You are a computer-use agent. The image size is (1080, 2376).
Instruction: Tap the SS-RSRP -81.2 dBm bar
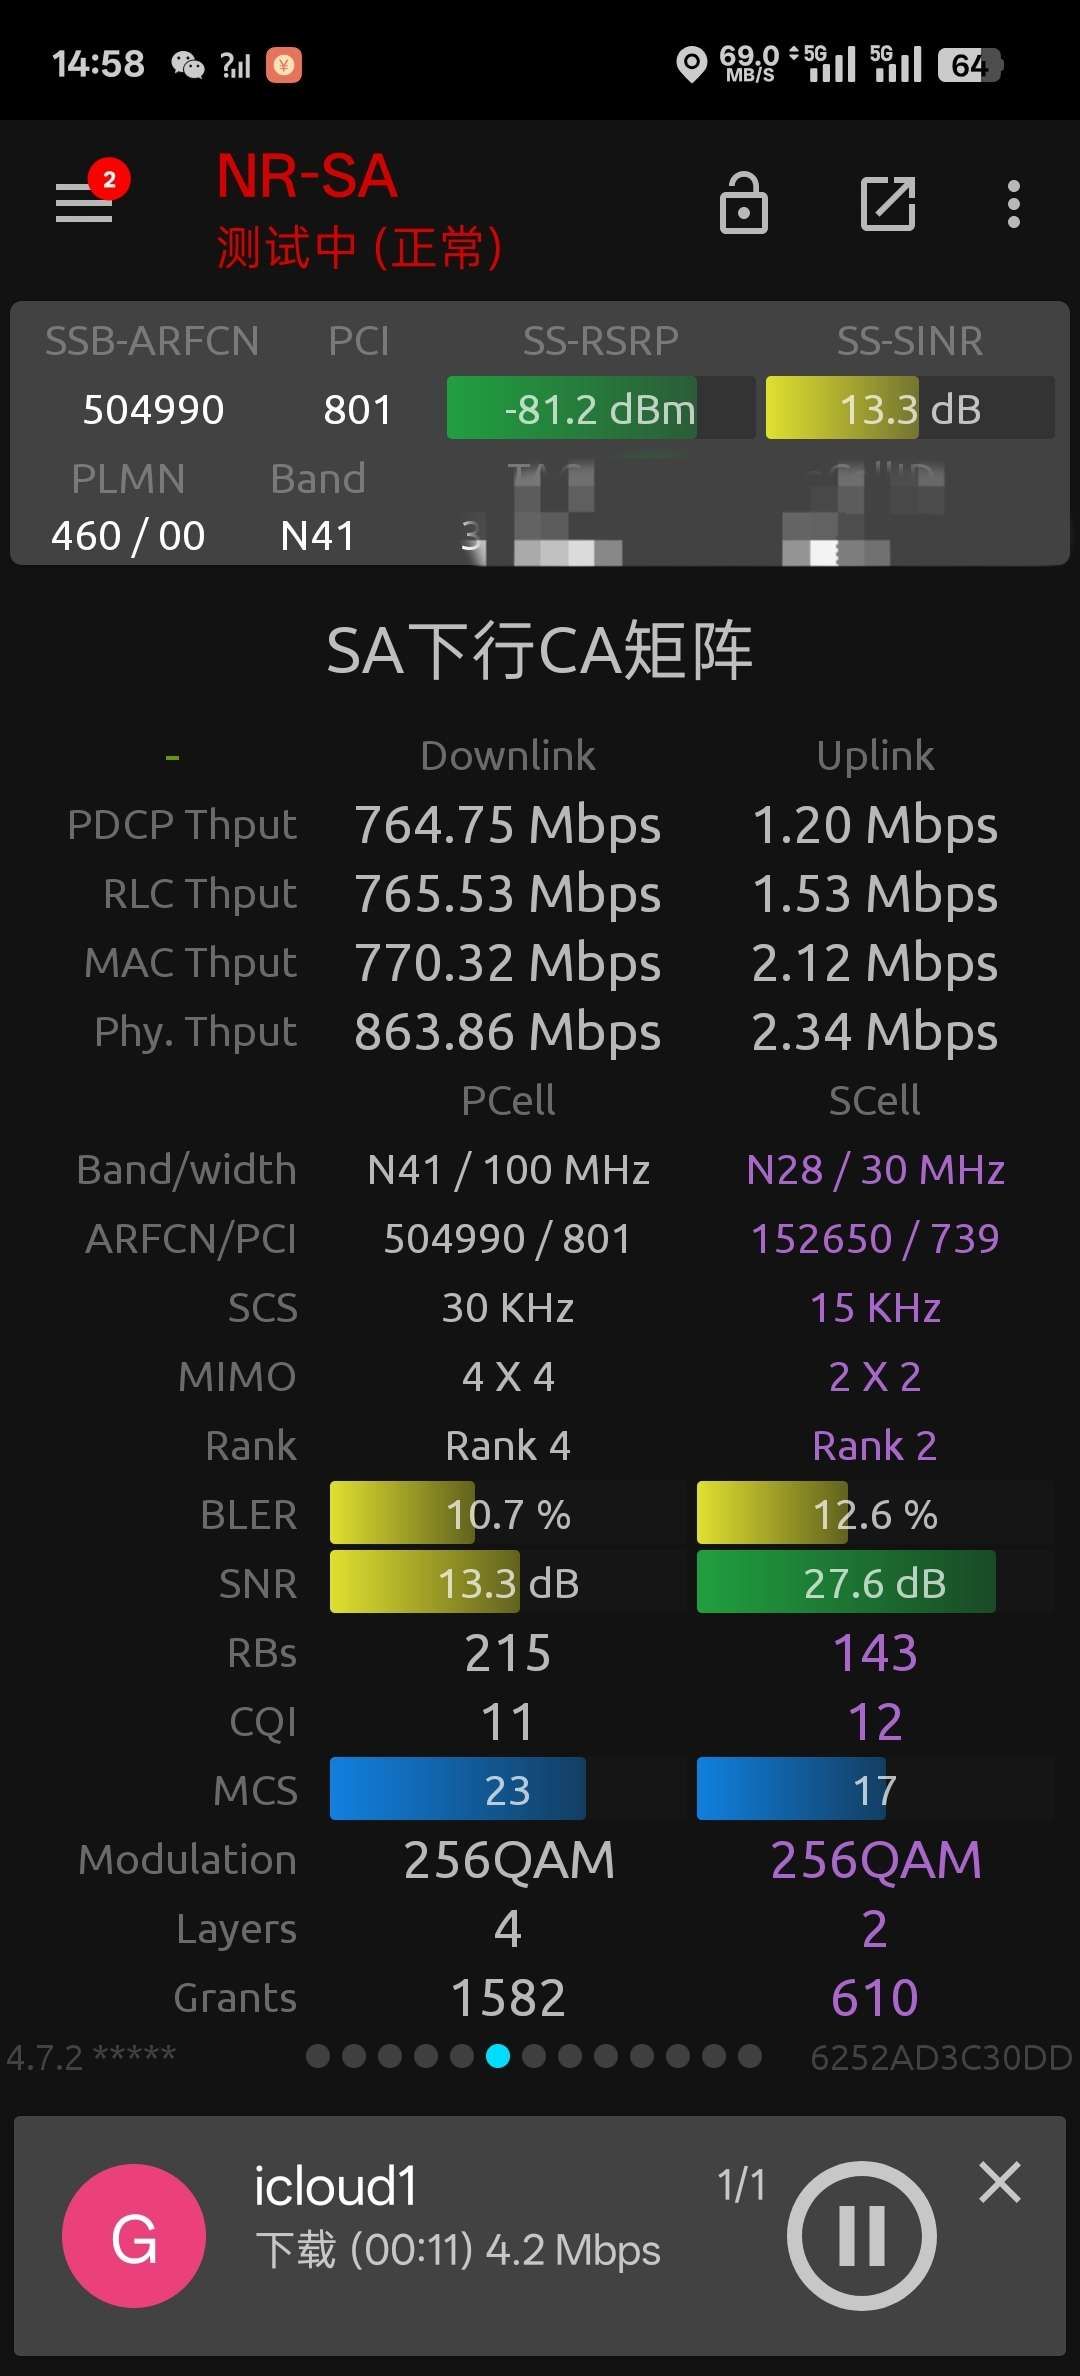point(600,408)
